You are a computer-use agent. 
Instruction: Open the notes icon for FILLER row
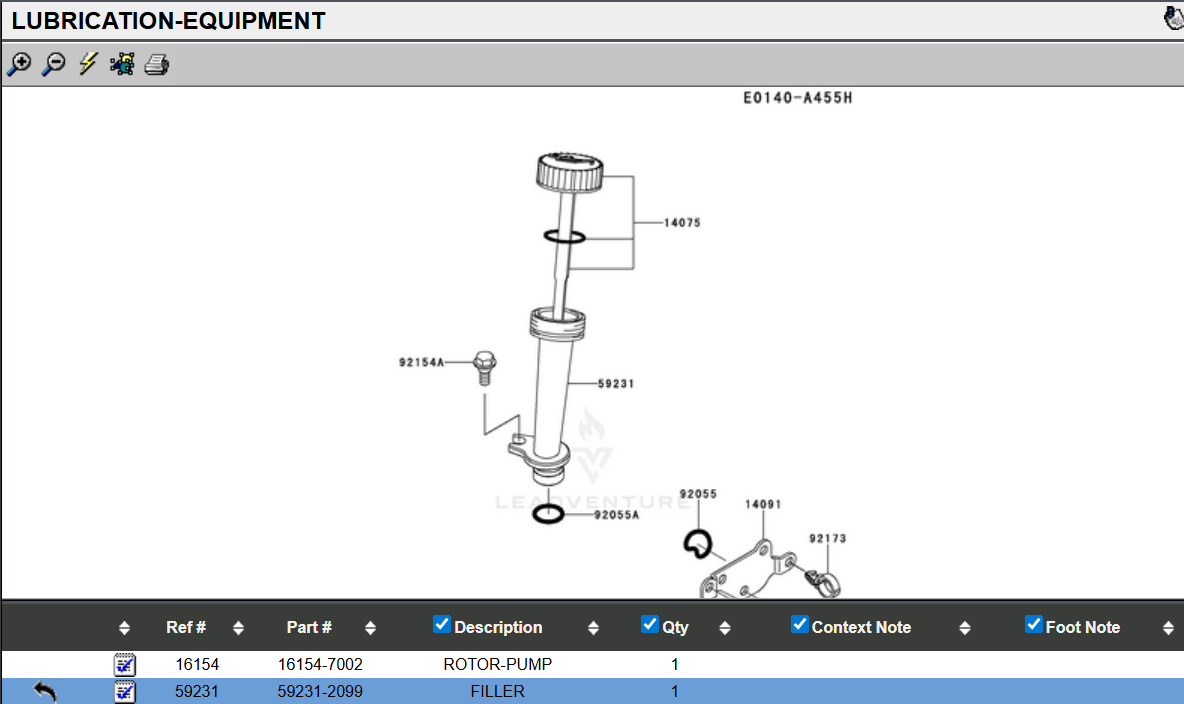pos(125,691)
